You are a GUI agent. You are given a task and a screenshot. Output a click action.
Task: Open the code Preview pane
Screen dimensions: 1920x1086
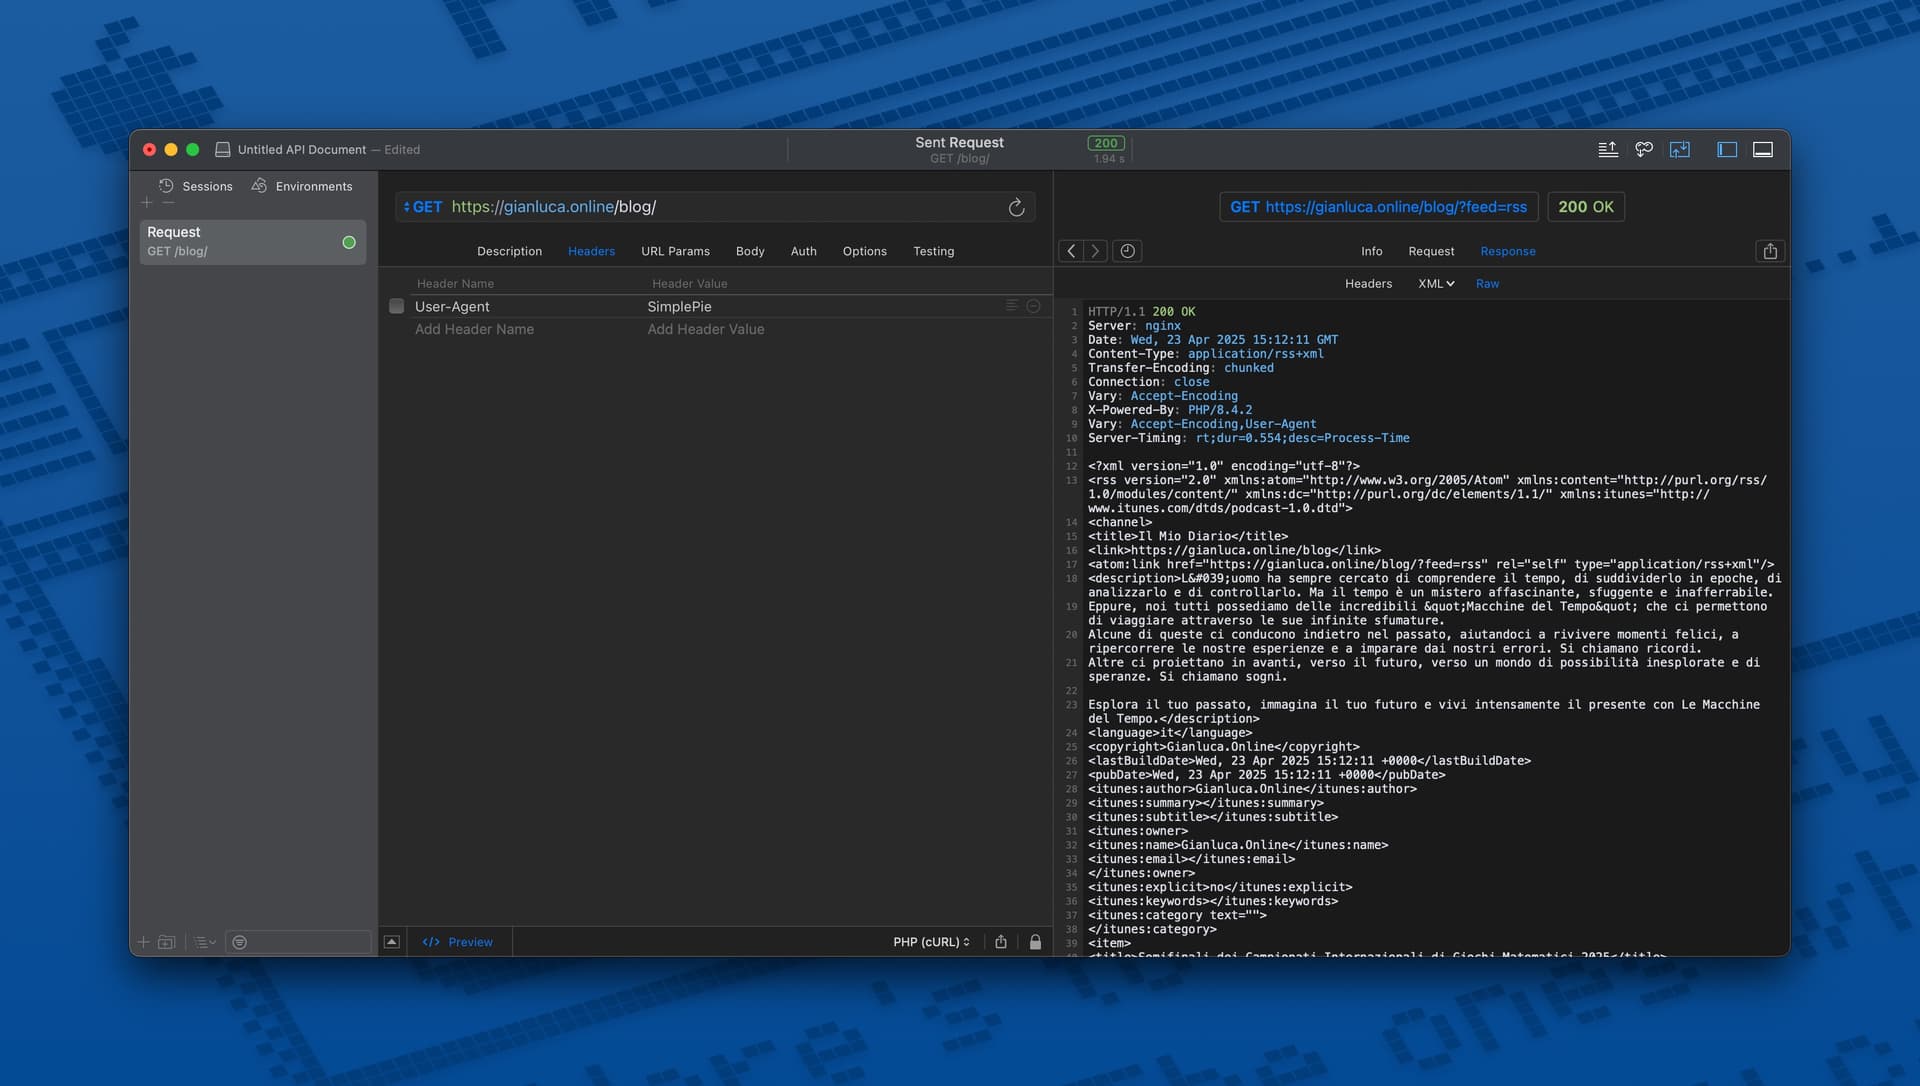pos(458,942)
